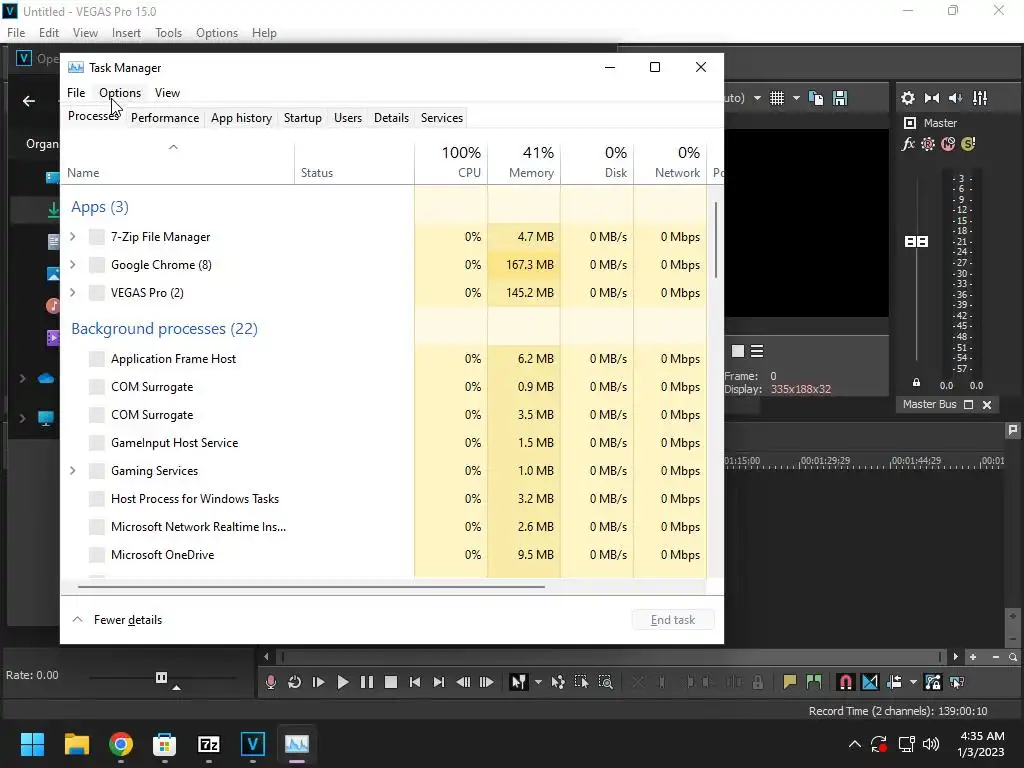Click the playback Rate slider handle
Viewport: 1024px width, 768px height.
(x=161, y=677)
